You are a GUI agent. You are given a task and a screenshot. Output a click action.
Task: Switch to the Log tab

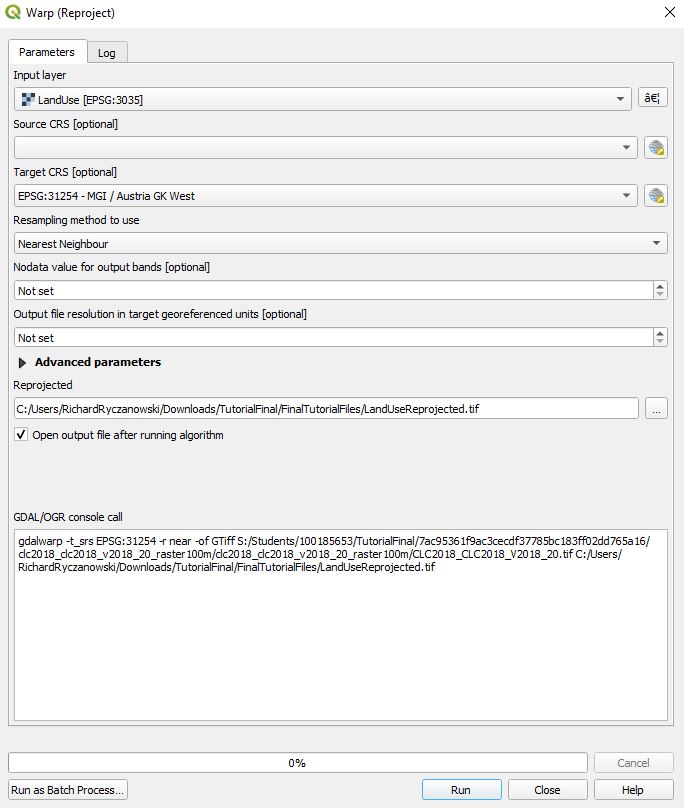(106, 52)
